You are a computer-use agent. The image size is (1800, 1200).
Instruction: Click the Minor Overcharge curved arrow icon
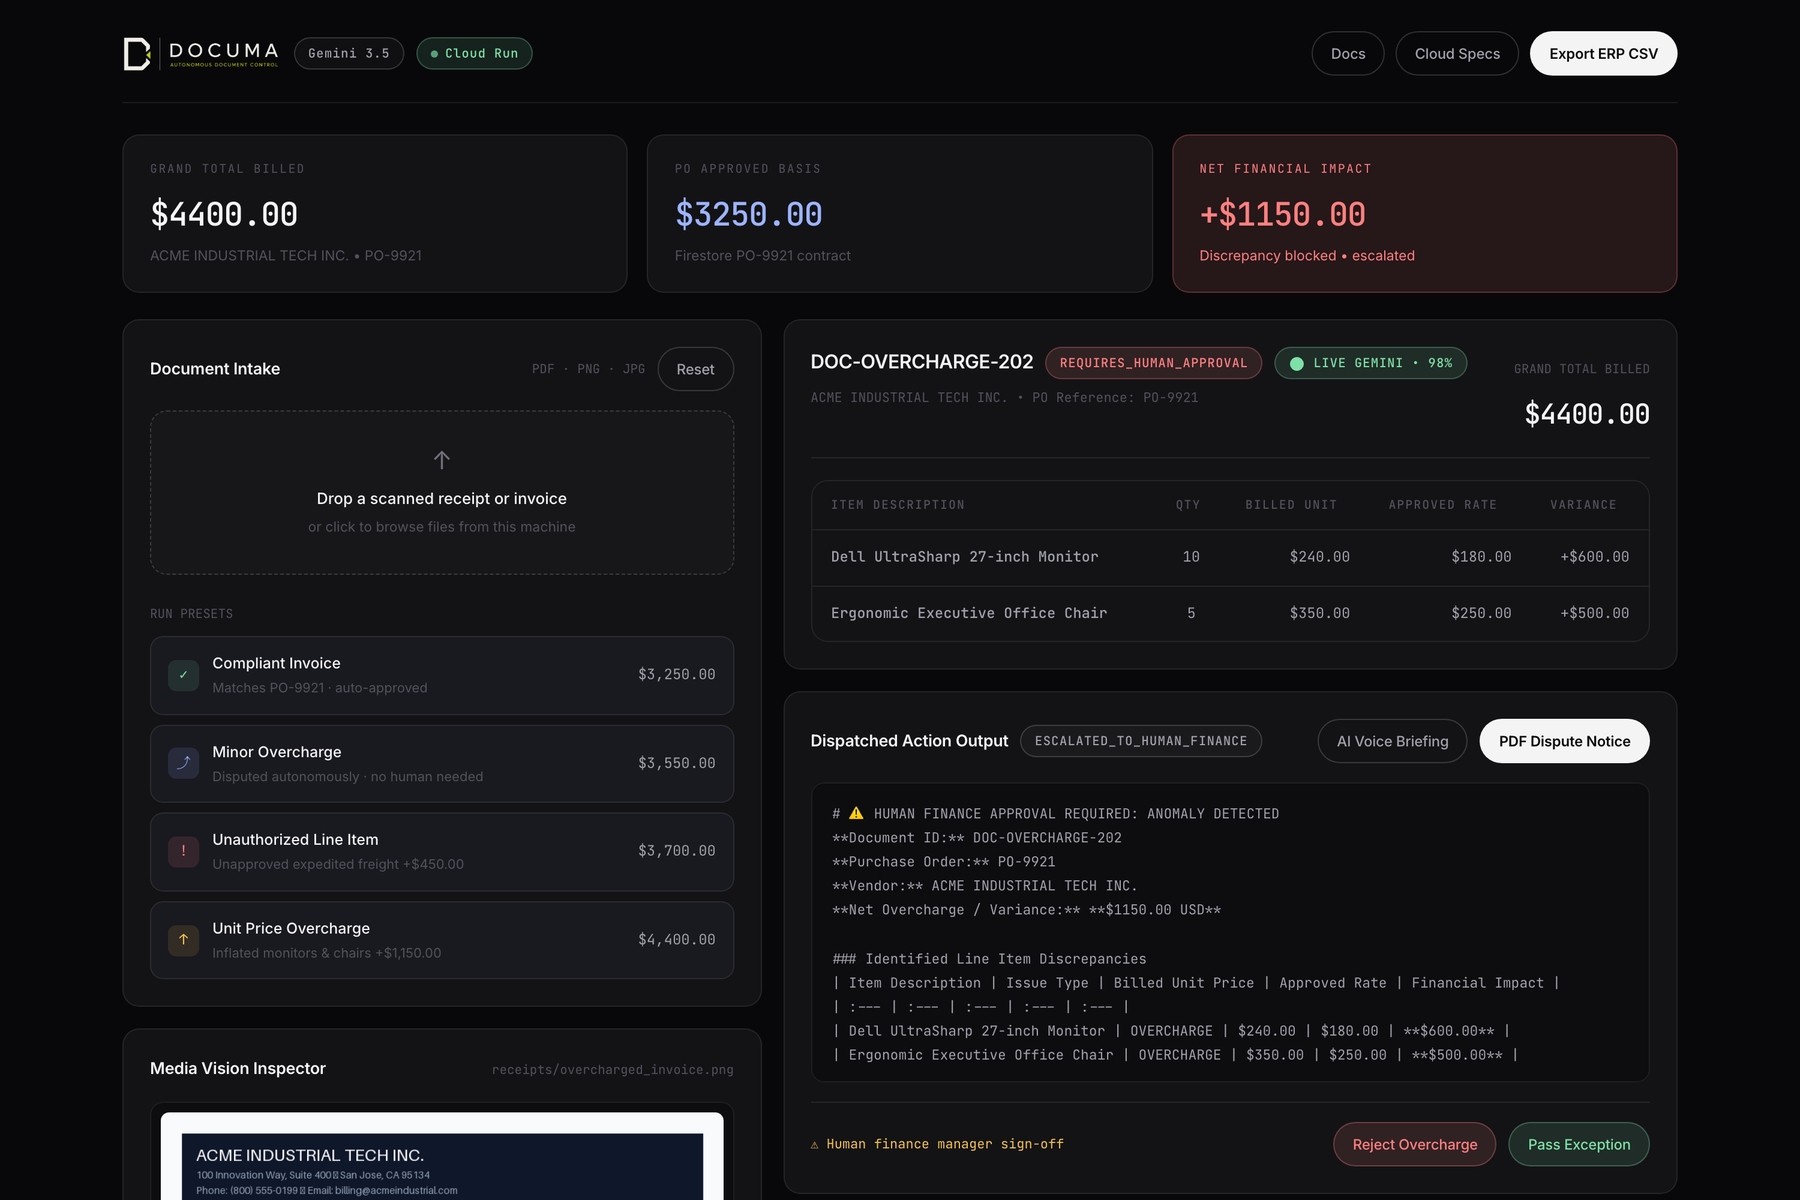coord(183,763)
